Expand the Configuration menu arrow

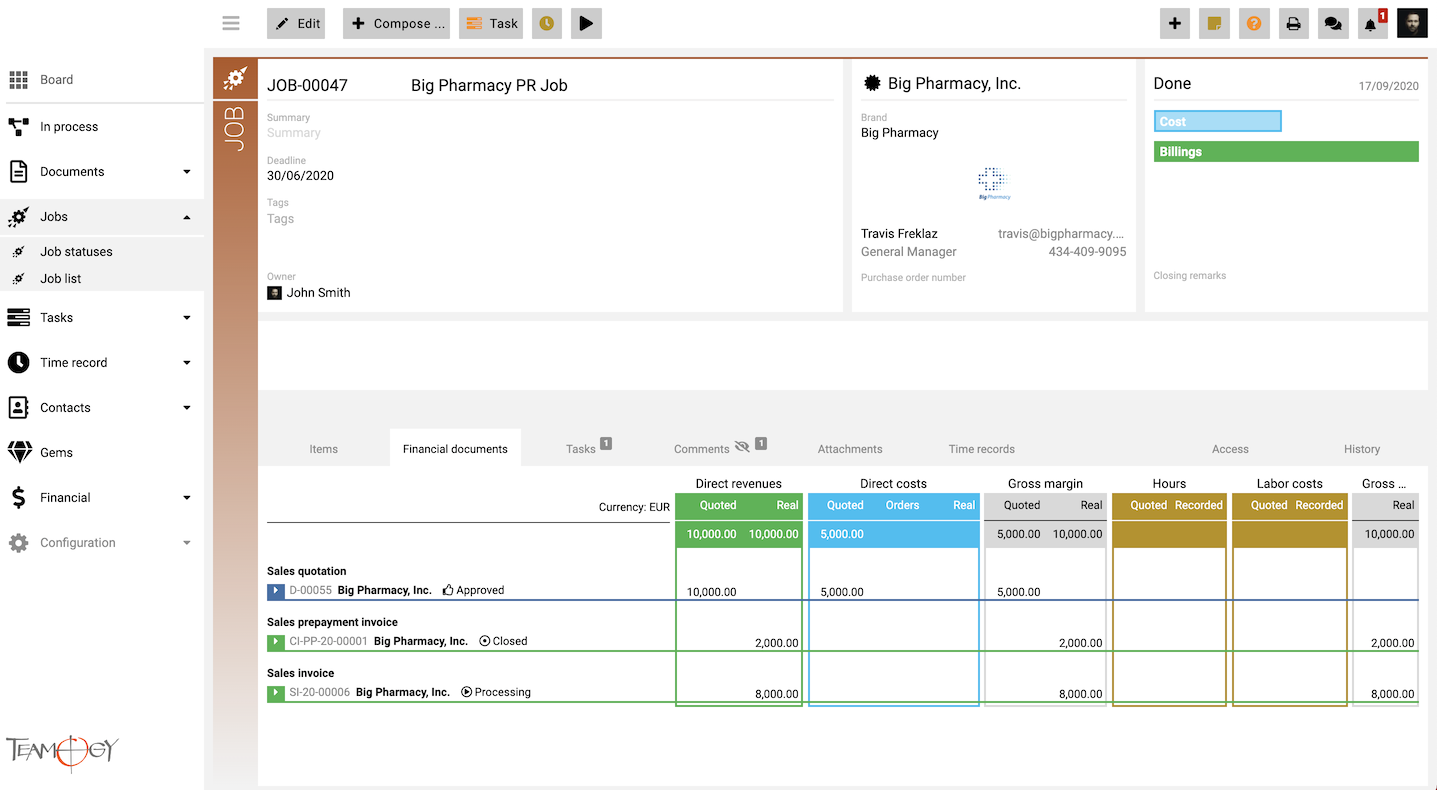[187, 543]
